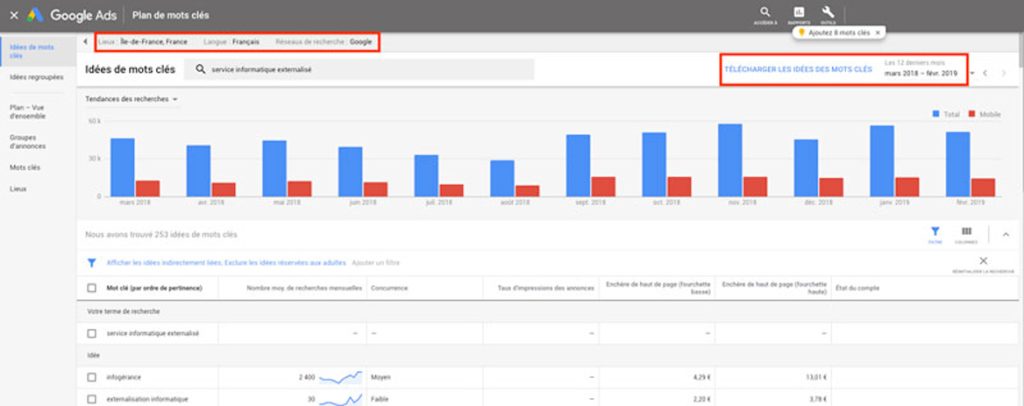This screenshot has width=1024, height=406.
Task: Collapse the side panel with the left arrow
Action: pyautogui.click(x=85, y=42)
